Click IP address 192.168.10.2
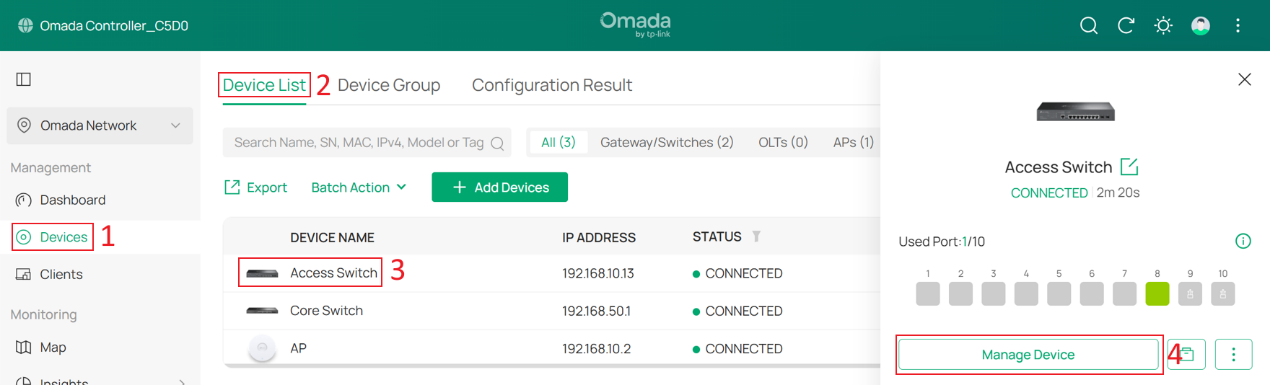This screenshot has width=1270, height=385. point(595,348)
